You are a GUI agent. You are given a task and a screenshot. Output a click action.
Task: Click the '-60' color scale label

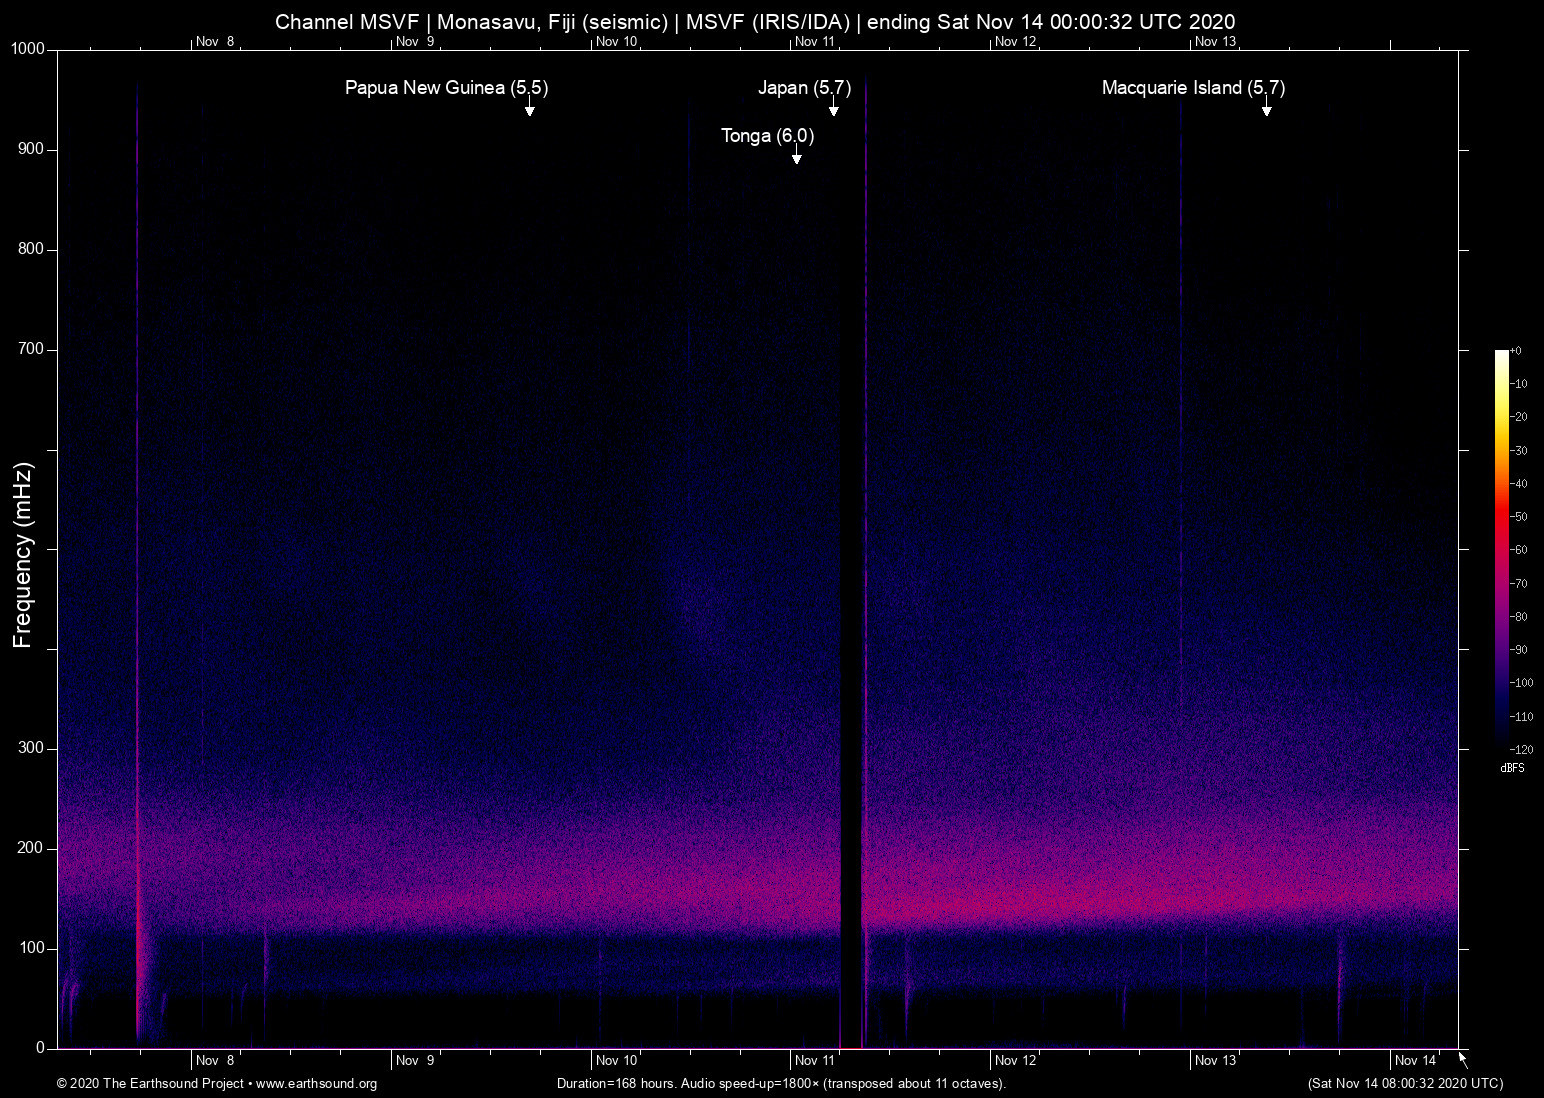1518,550
